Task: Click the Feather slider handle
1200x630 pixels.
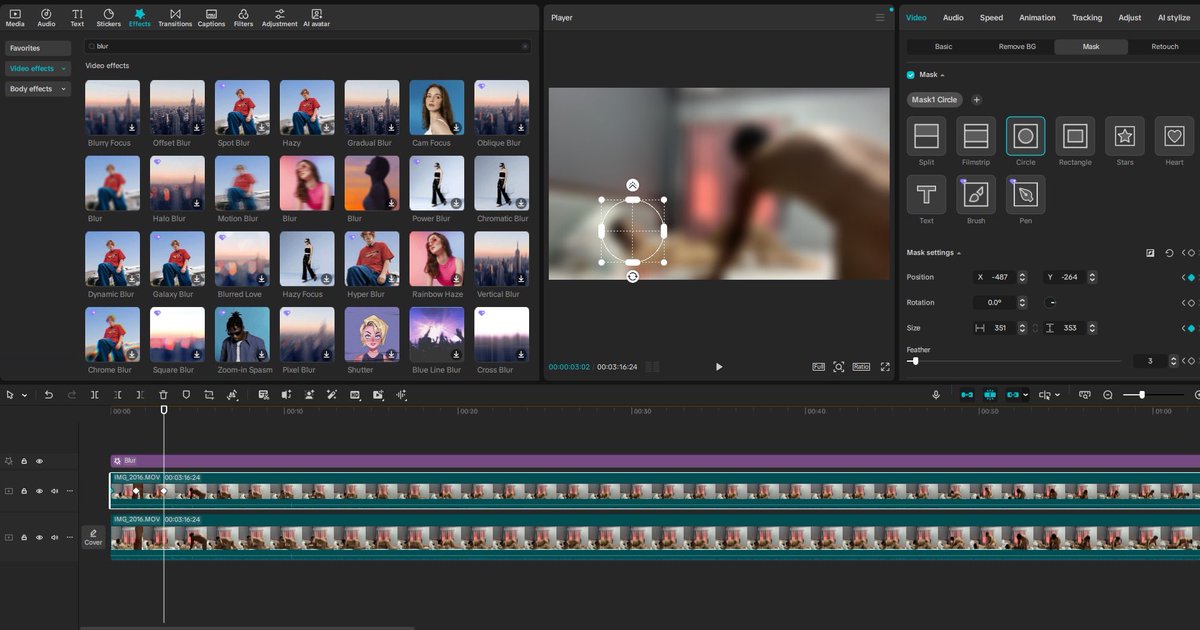Action: (915, 361)
